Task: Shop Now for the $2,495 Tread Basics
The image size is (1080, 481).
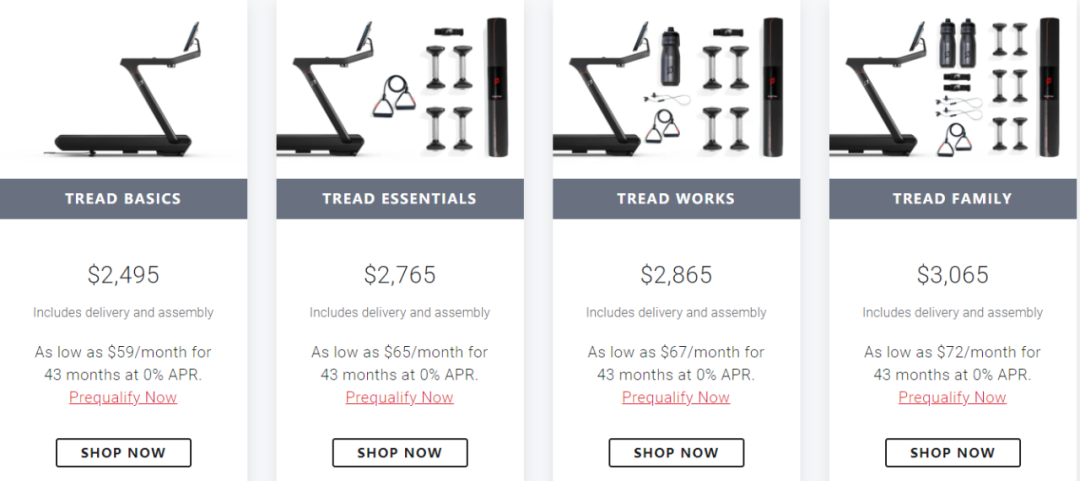Action: pyautogui.click(x=123, y=453)
